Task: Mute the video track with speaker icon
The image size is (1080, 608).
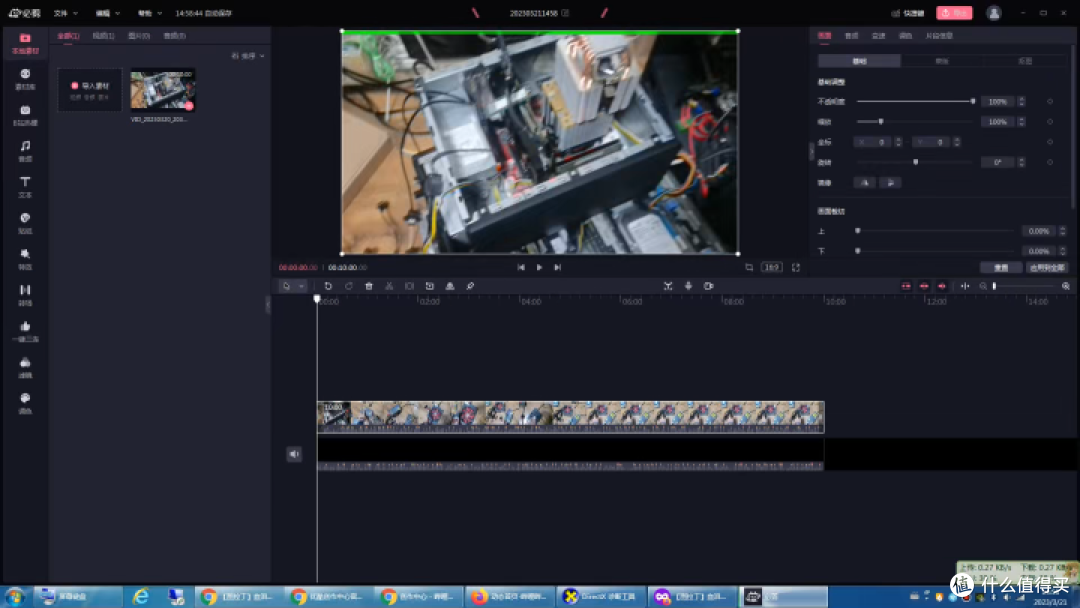Action: click(294, 454)
